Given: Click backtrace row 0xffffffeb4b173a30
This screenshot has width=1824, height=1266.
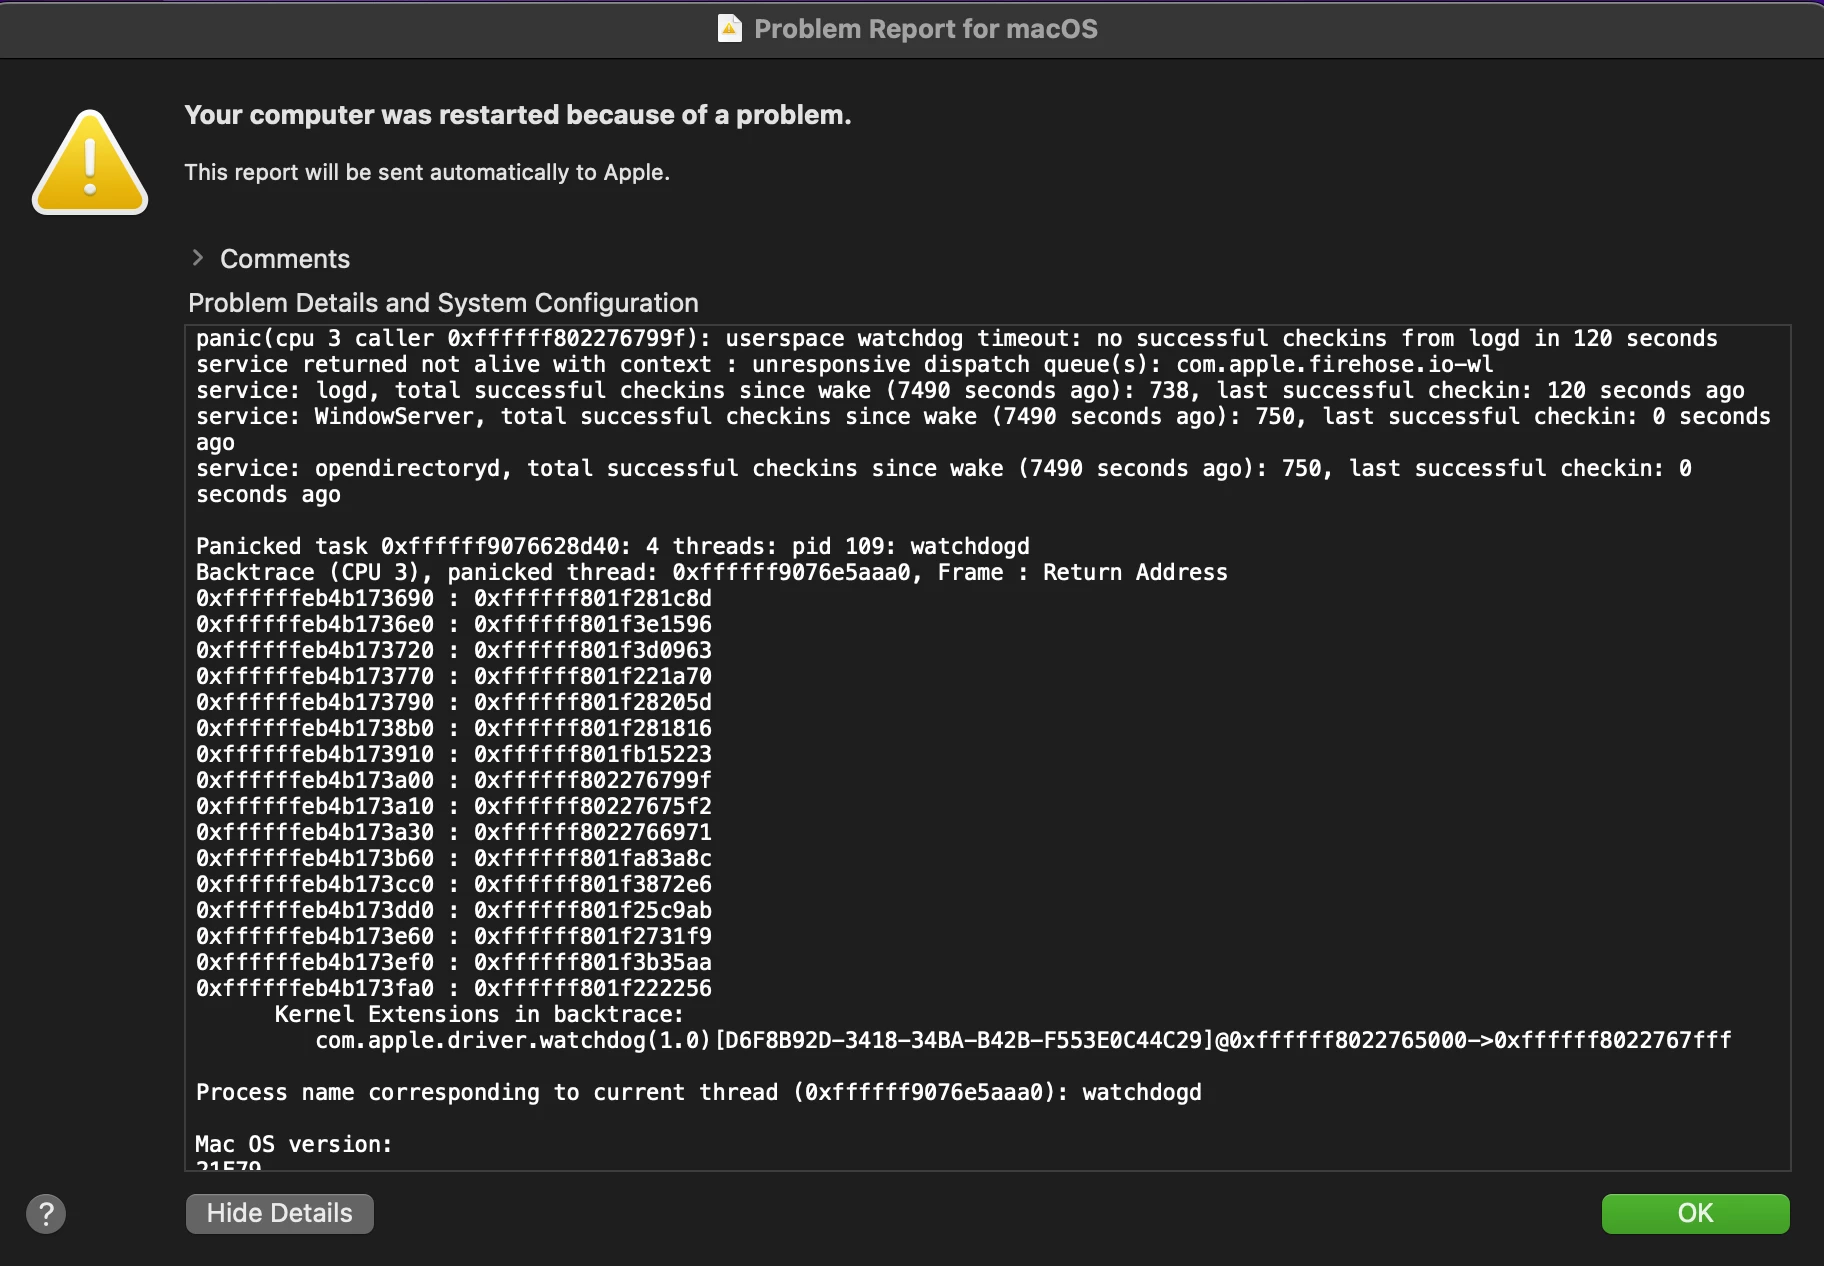Looking at the screenshot, I should [x=453, y=833].
